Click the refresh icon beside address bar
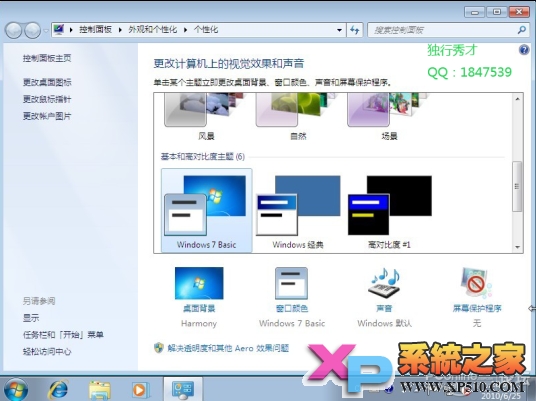 pos(354,30)
